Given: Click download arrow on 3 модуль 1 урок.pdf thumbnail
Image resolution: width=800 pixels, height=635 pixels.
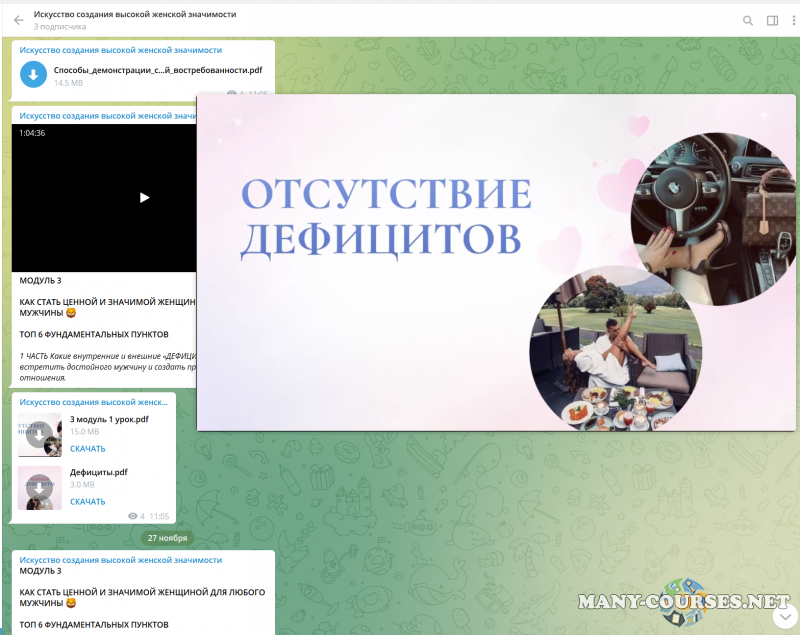Looking at the screenshot, I should coord(40,436).
